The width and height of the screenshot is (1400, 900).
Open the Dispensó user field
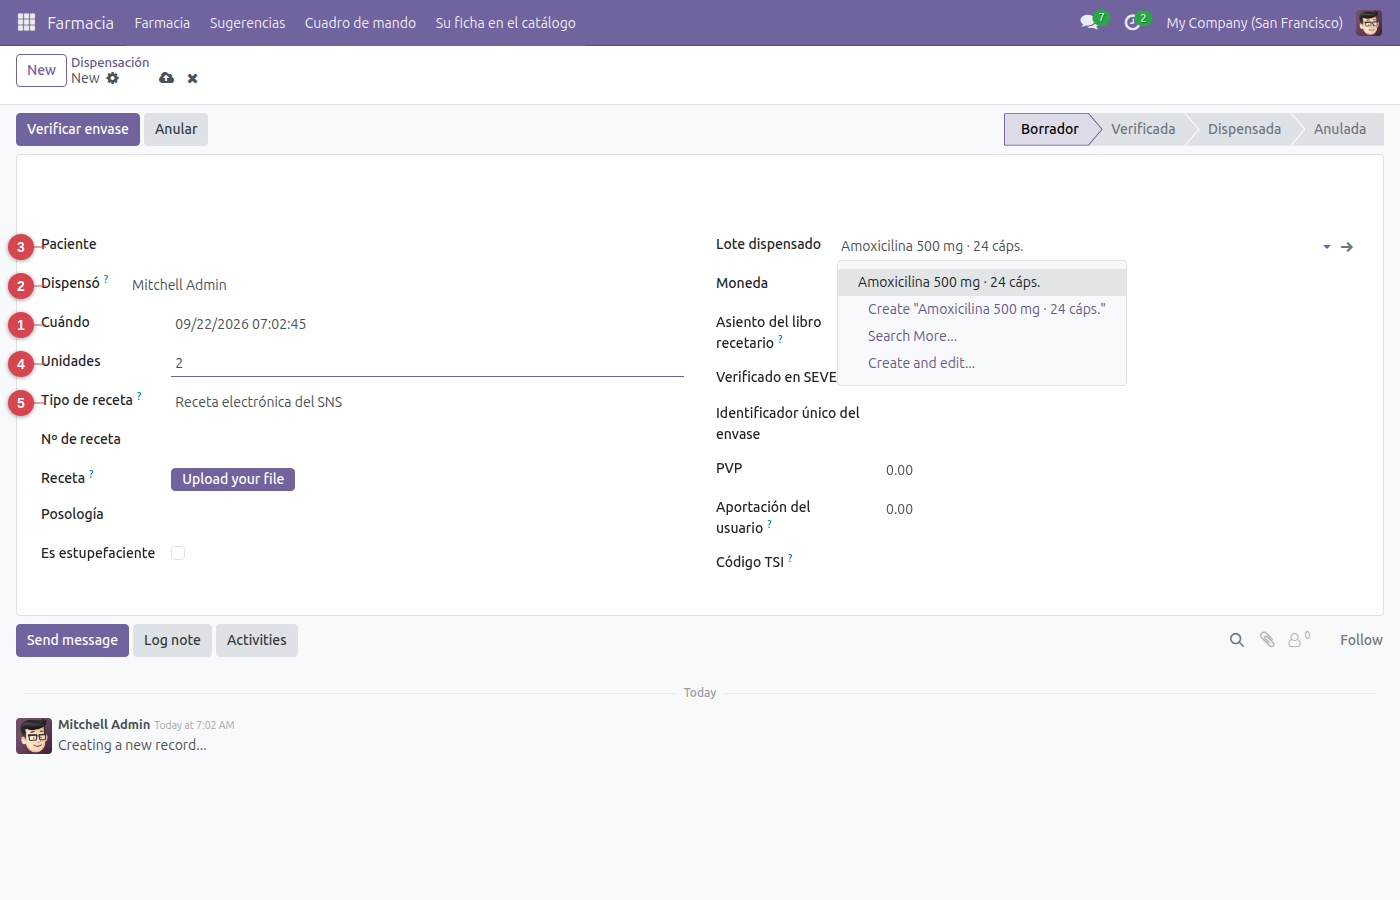click(406, 285)
